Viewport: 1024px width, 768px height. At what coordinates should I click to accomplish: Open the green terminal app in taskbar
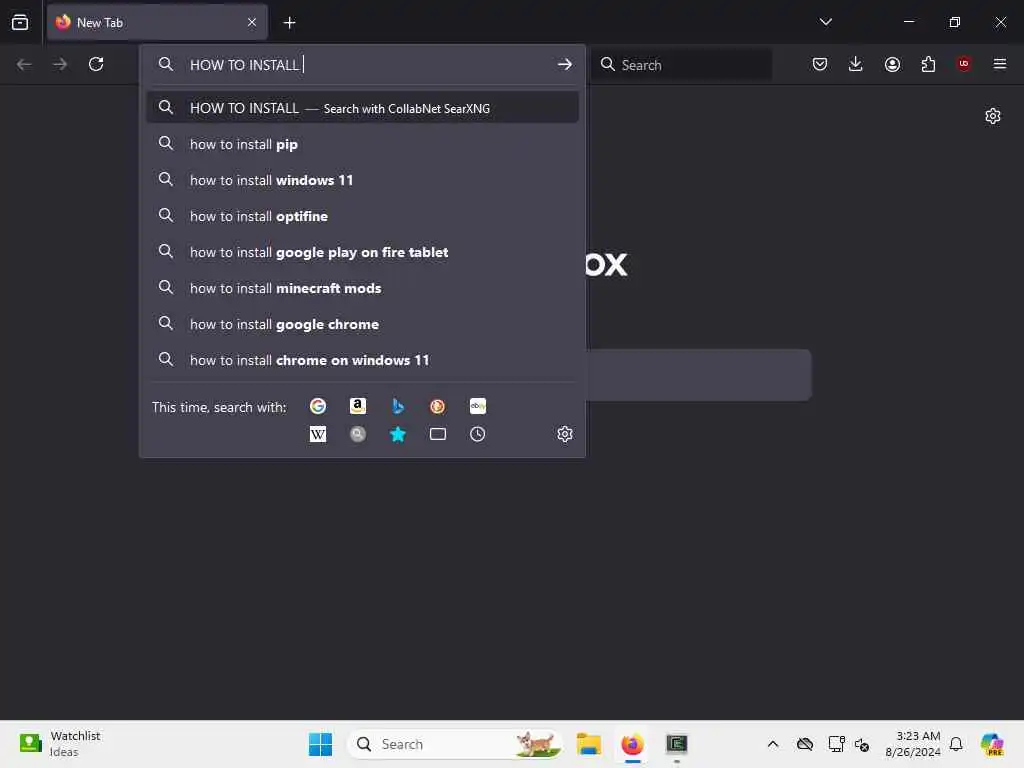pyautogui.click(x=677, y=744)
